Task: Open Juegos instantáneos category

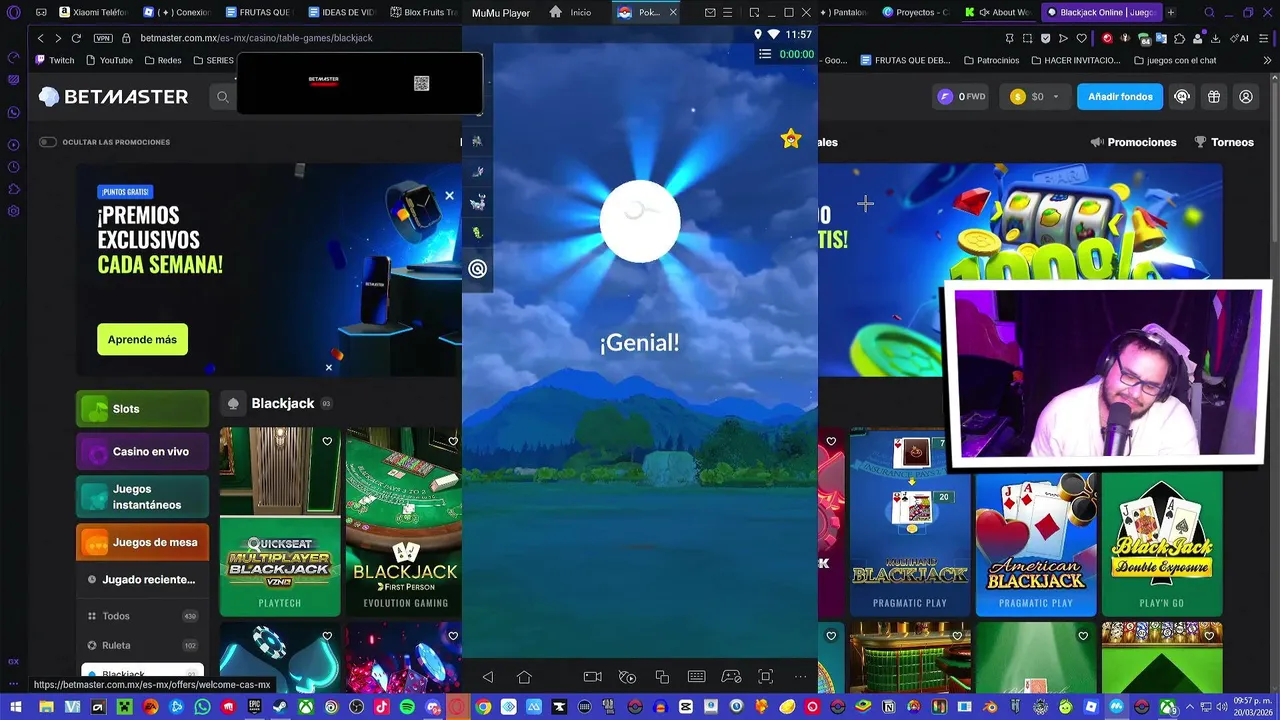Action: click(x=142, y=497)
